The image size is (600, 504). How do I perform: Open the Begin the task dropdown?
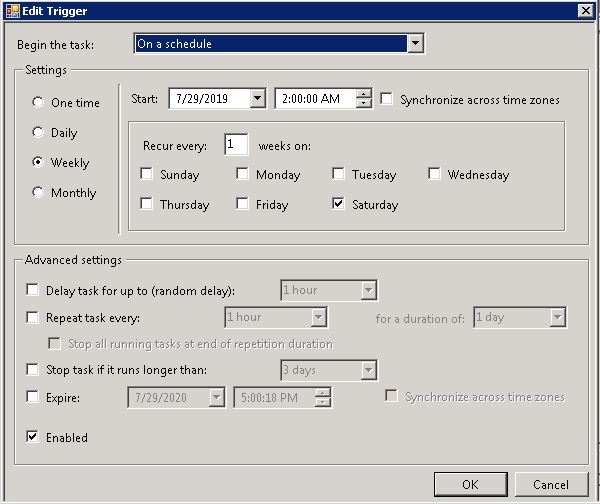[415, 43]
